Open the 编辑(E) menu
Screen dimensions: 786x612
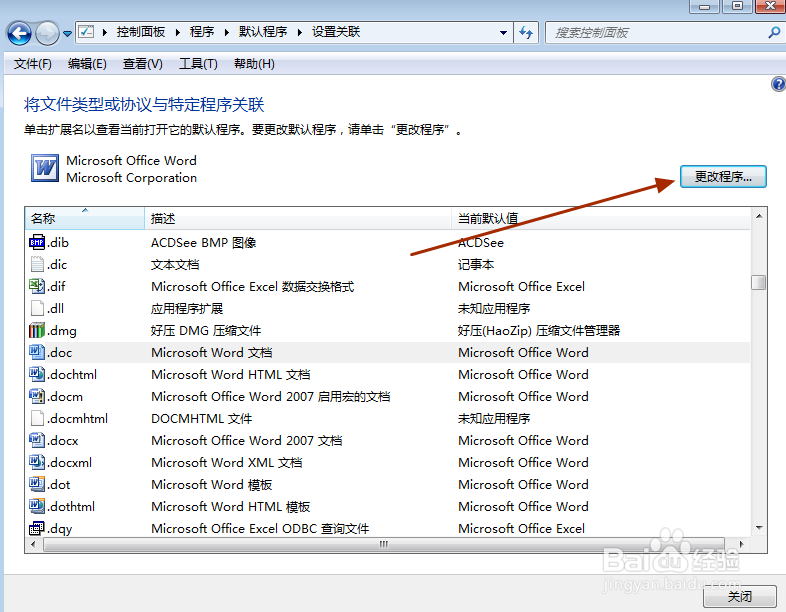pyautogui.click(x=87, y=64)
